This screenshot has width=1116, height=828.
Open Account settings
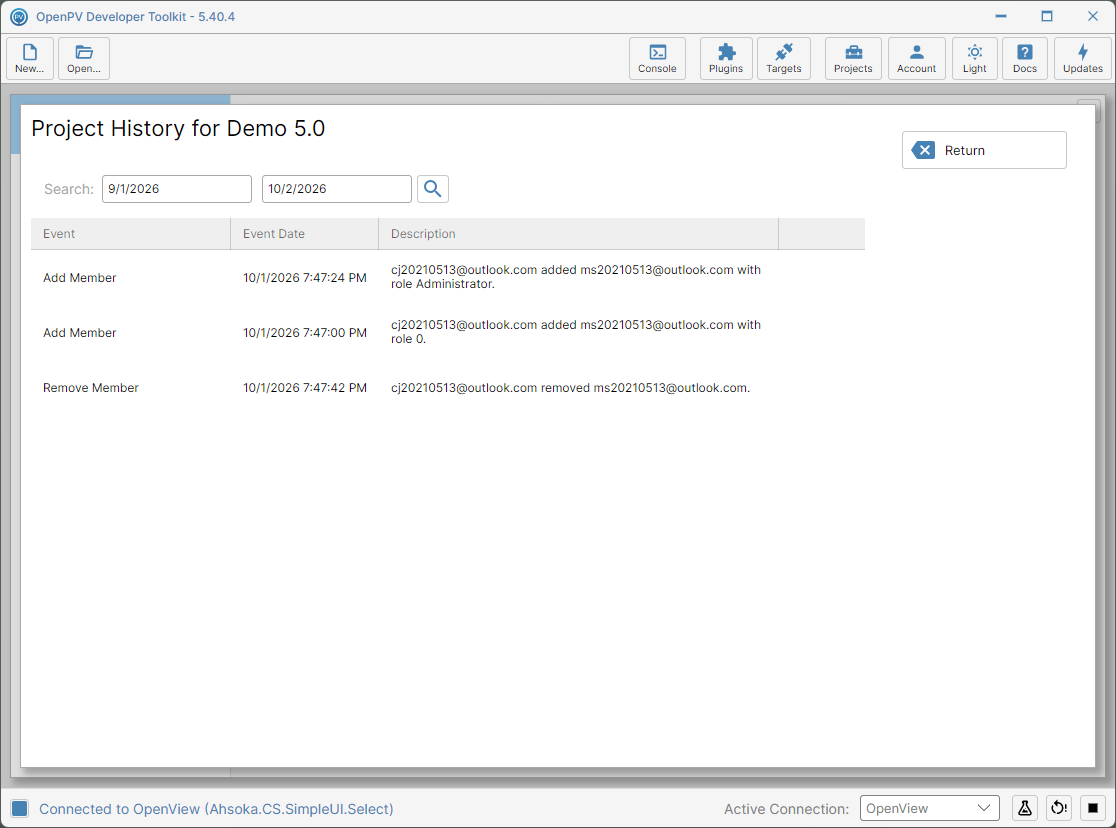[917, 58]
